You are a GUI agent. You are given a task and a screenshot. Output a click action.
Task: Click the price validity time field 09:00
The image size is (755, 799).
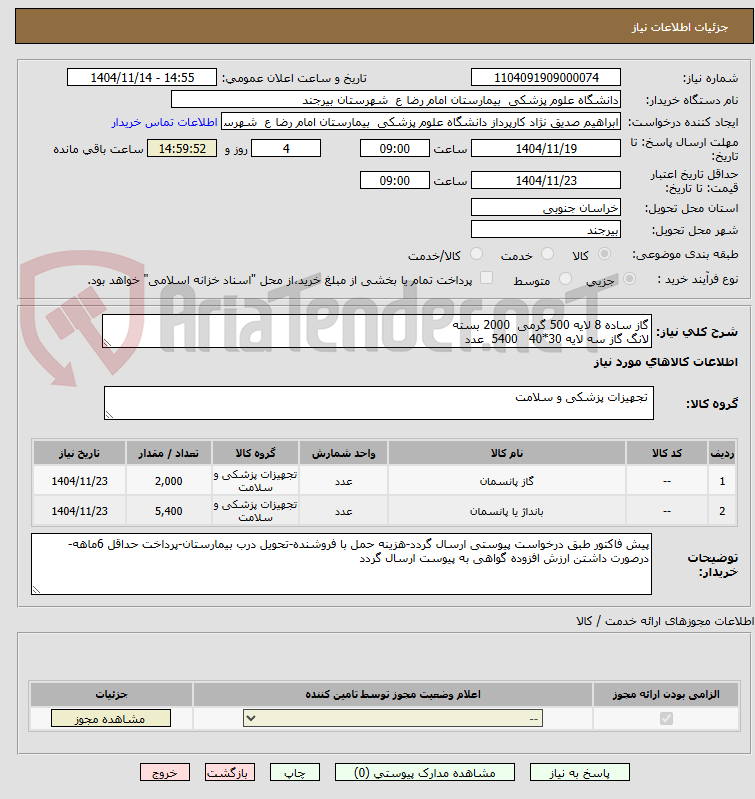[x=394, y=180]
